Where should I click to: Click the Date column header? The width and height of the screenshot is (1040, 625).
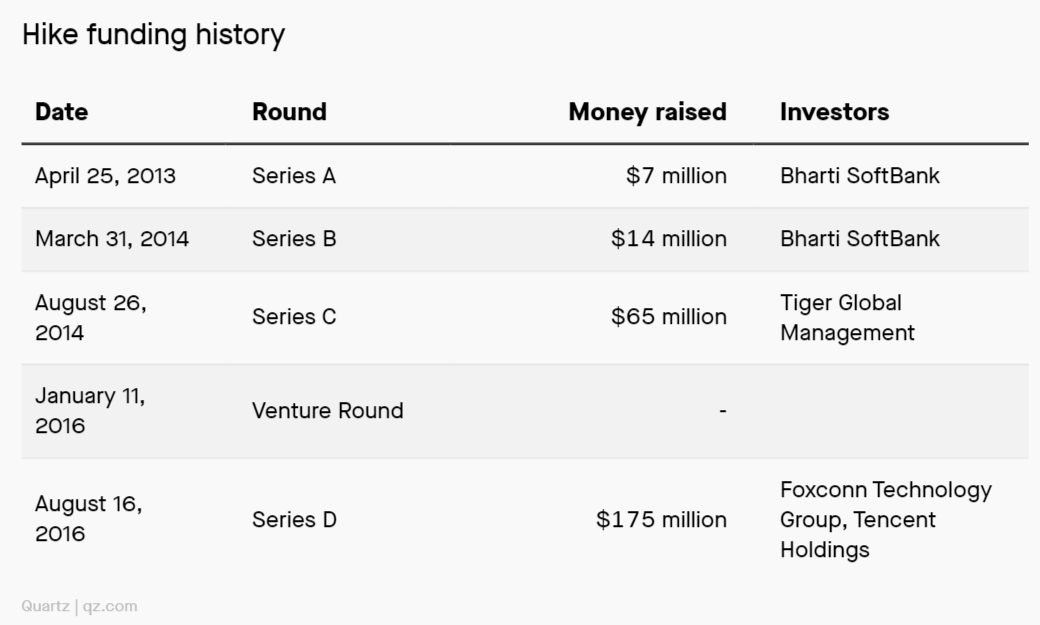[61, 112]
